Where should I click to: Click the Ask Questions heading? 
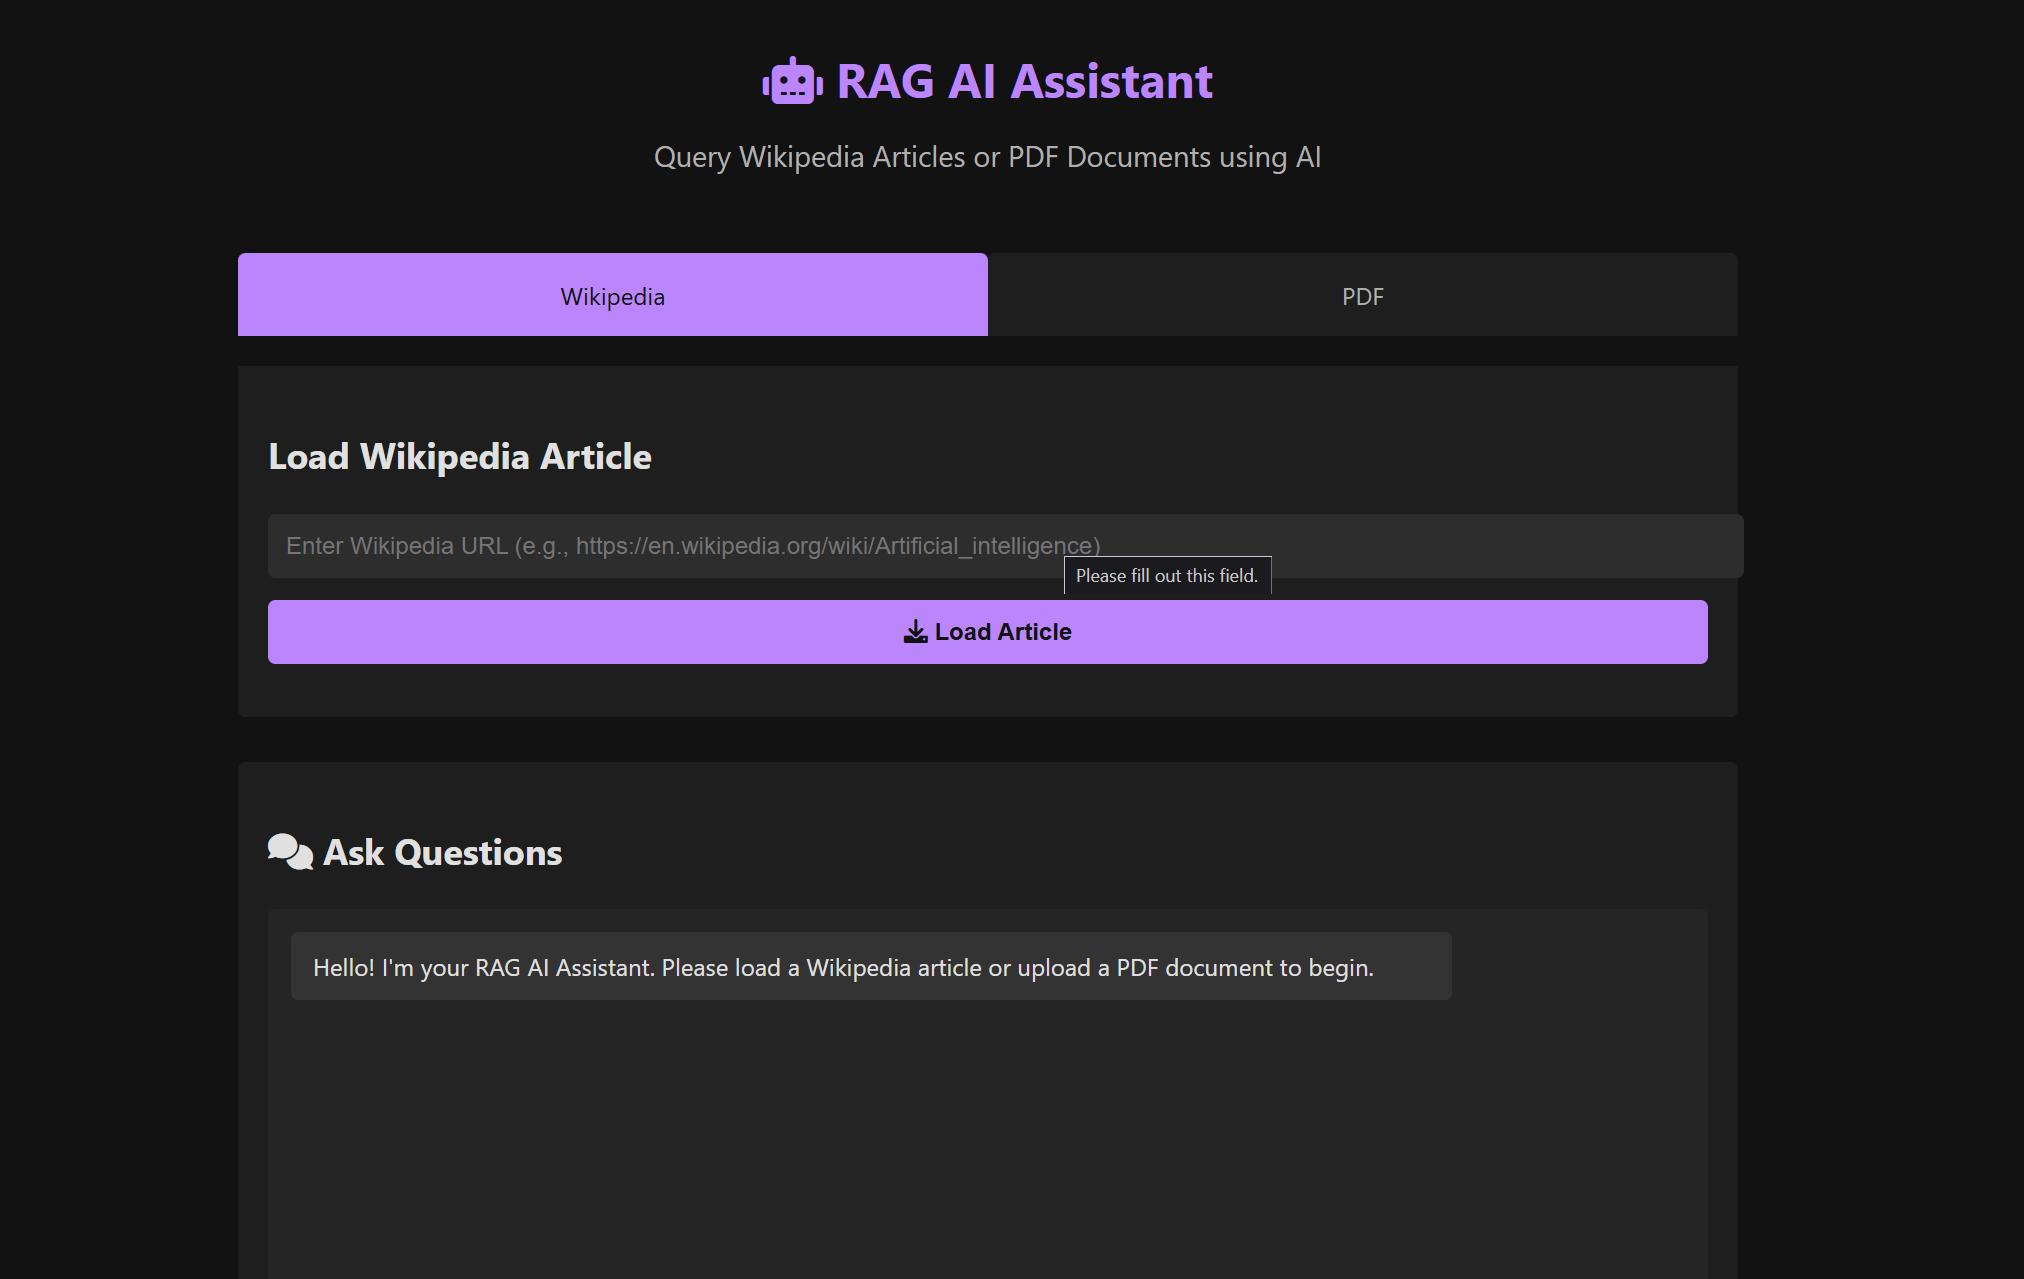point(442,853)
